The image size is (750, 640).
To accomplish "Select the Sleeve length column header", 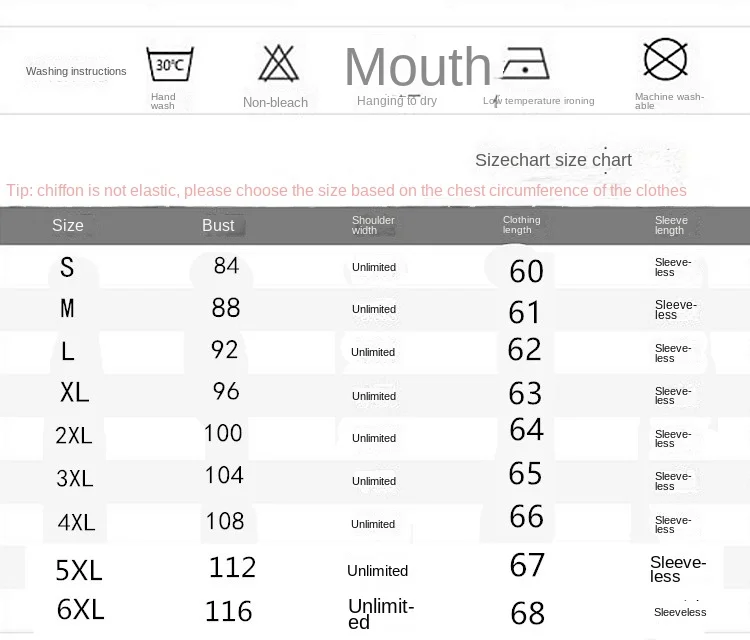I will point(671,225).
